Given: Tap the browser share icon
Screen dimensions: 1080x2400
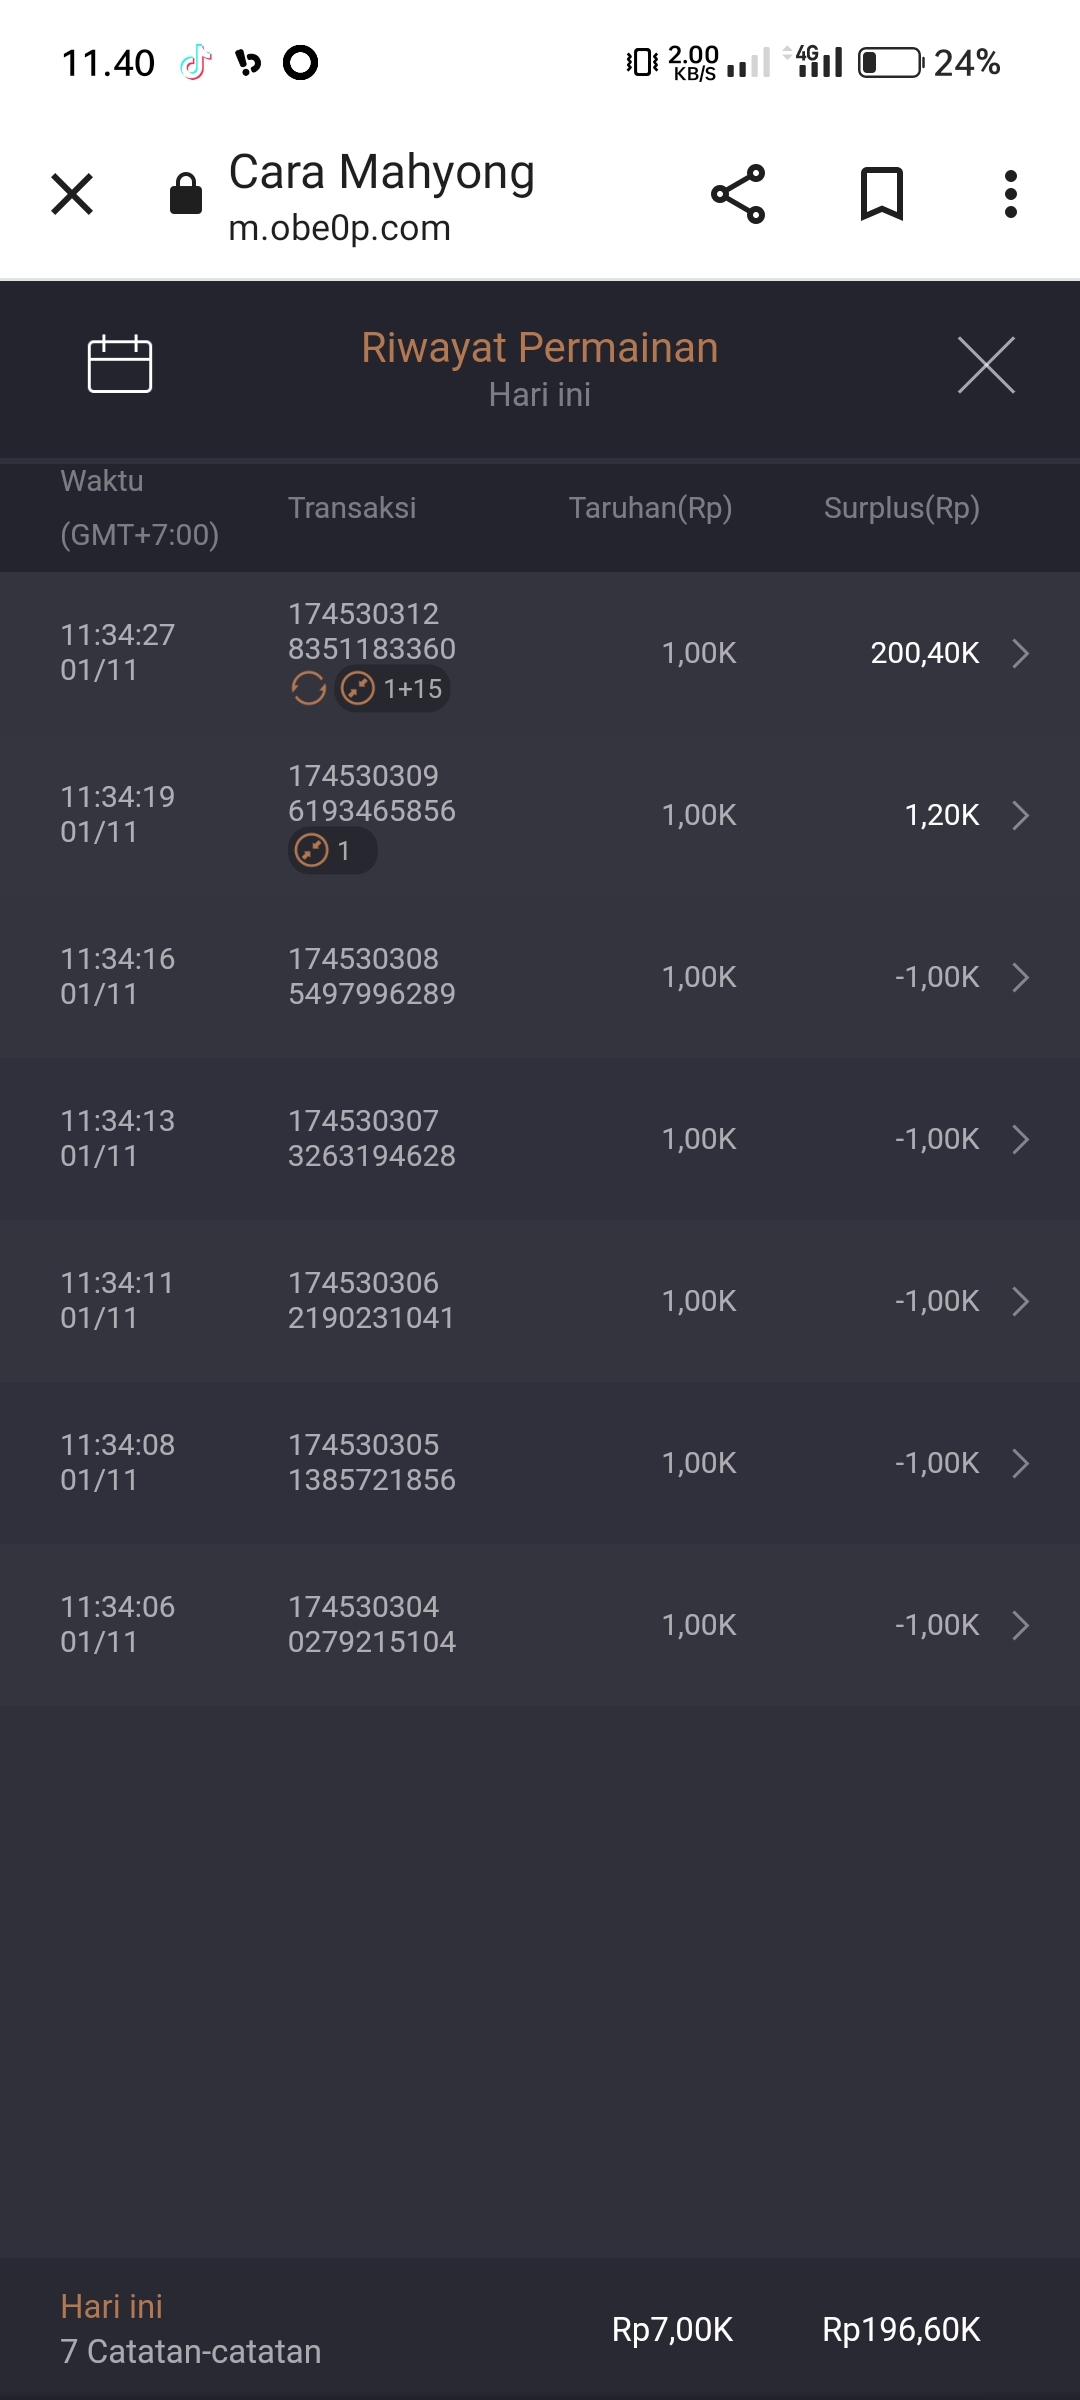Looking at the screenshot, I should pos(738,194).
